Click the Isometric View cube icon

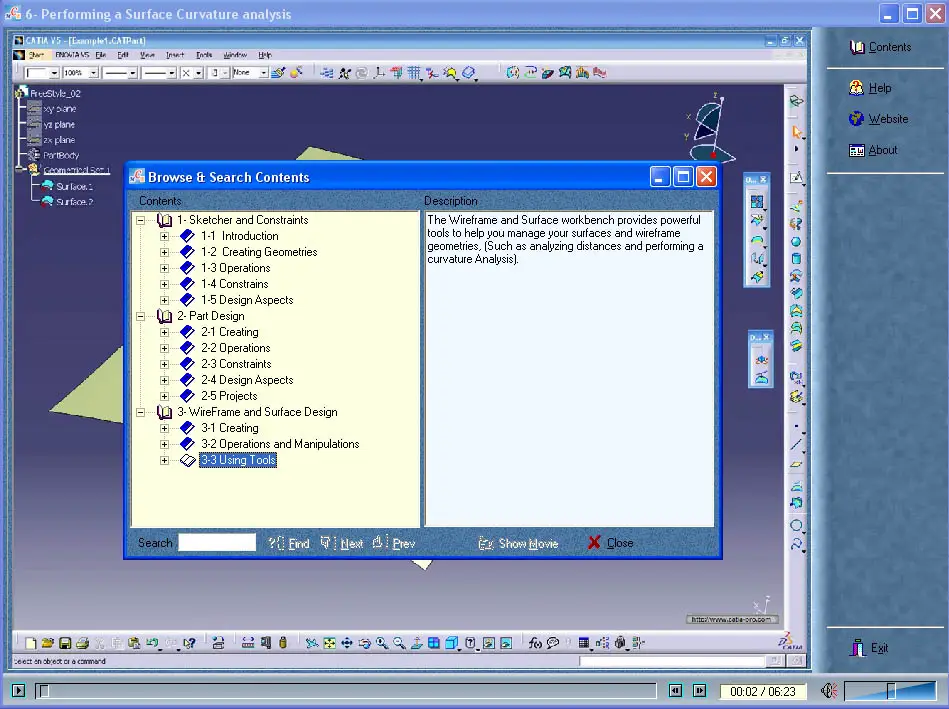(x=452, y=643)
